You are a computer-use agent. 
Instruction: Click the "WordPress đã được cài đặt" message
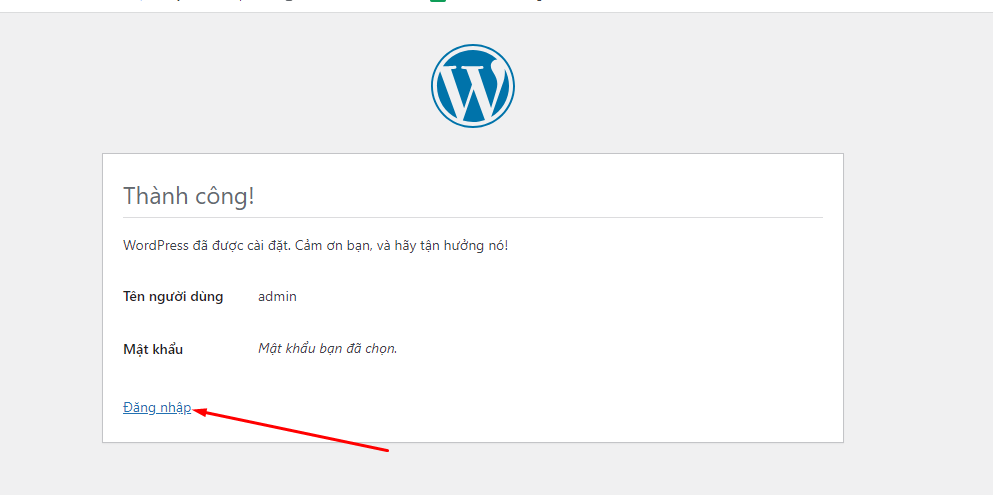[315, 246]
